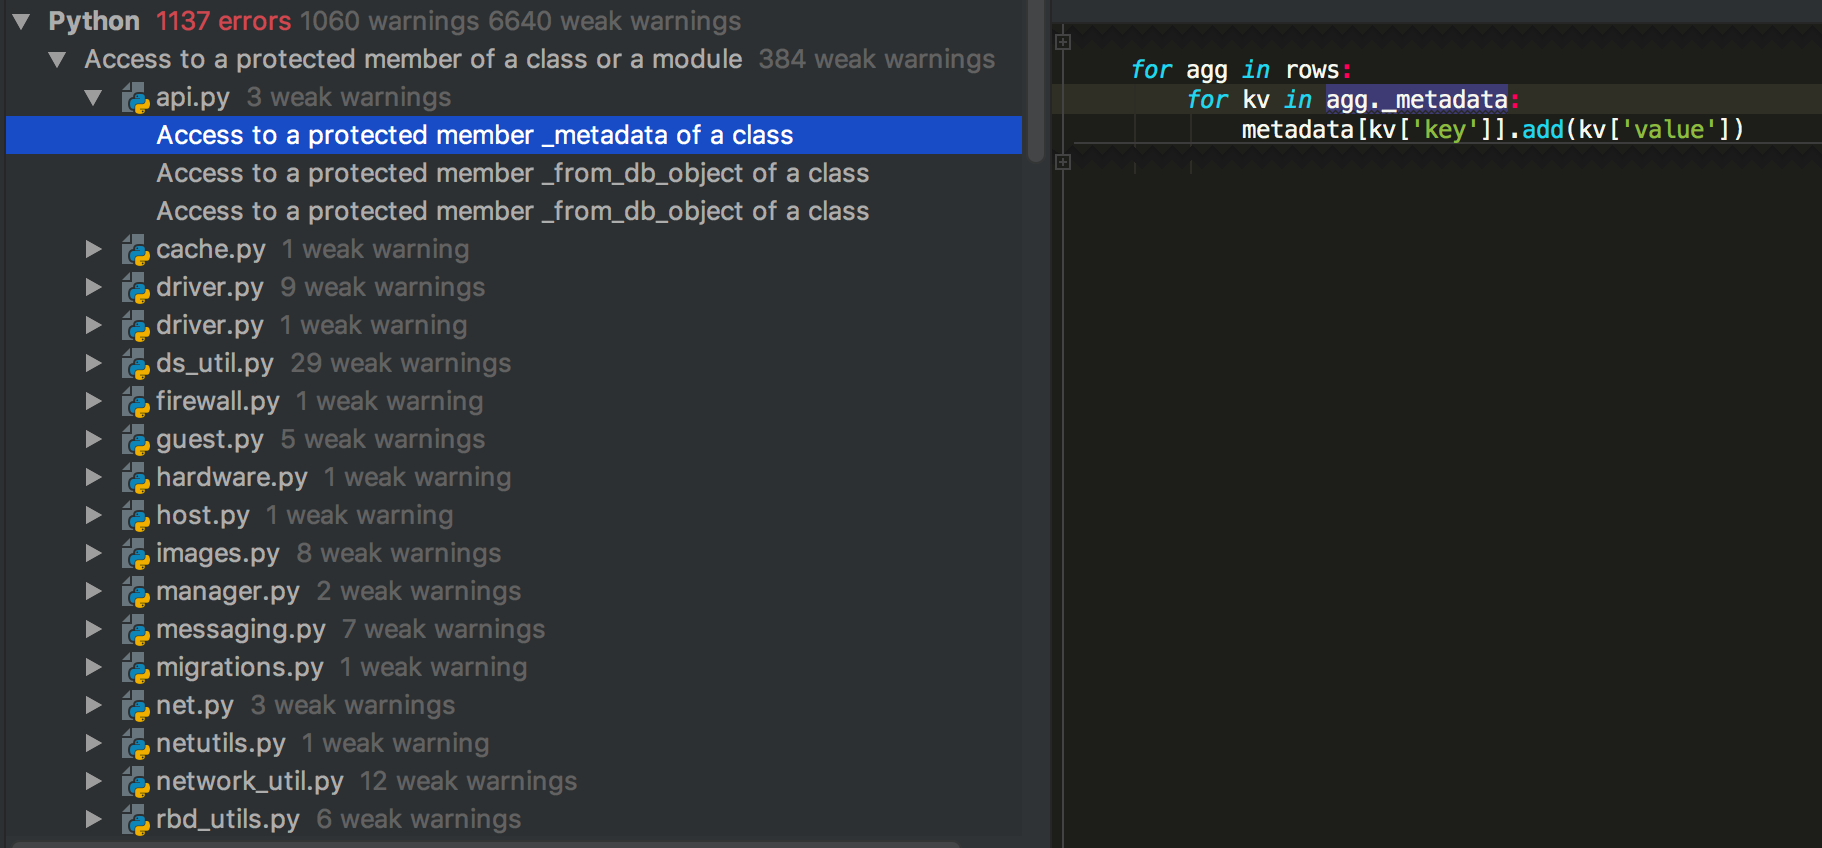Image resolution: width=1822 pixels, height=848 pixels.
Task: Toggle code fold marker above the for loop
Action: click(x=1063, y=42)
